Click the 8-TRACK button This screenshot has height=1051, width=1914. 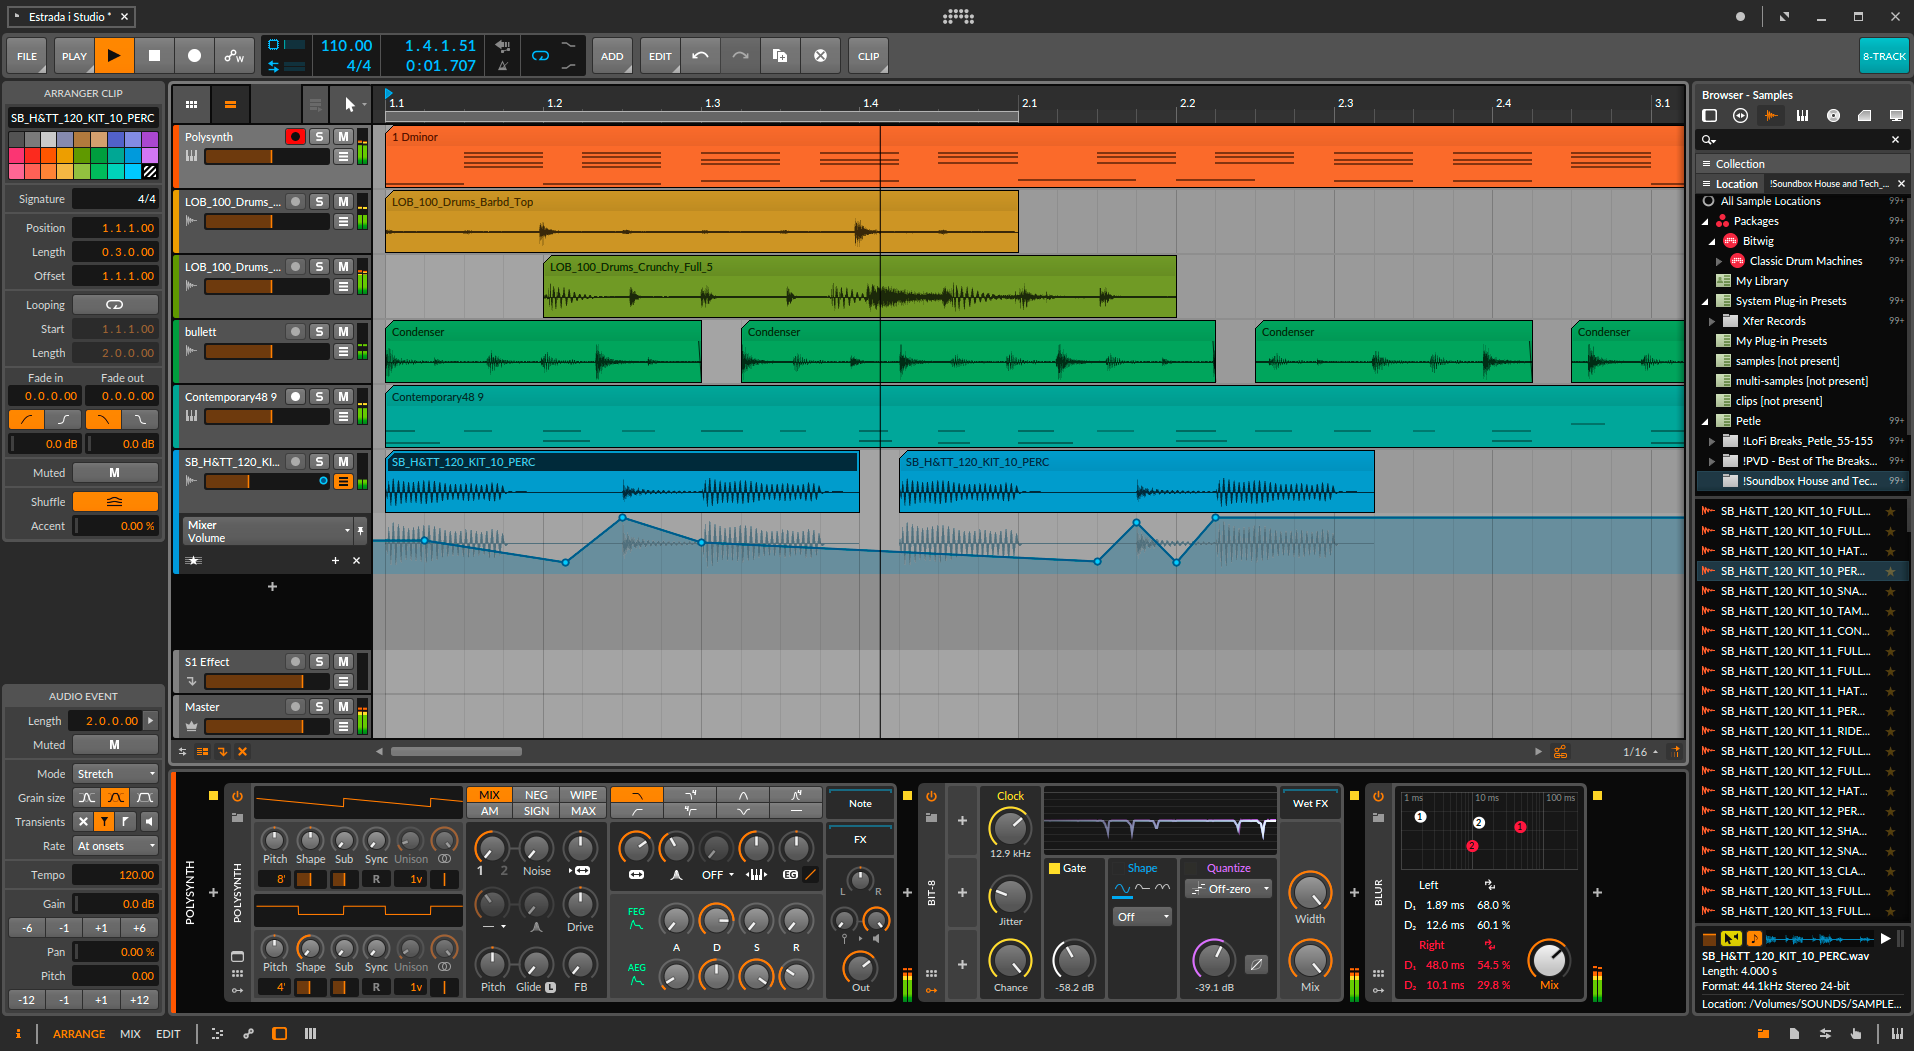[x=1884, y=56]
